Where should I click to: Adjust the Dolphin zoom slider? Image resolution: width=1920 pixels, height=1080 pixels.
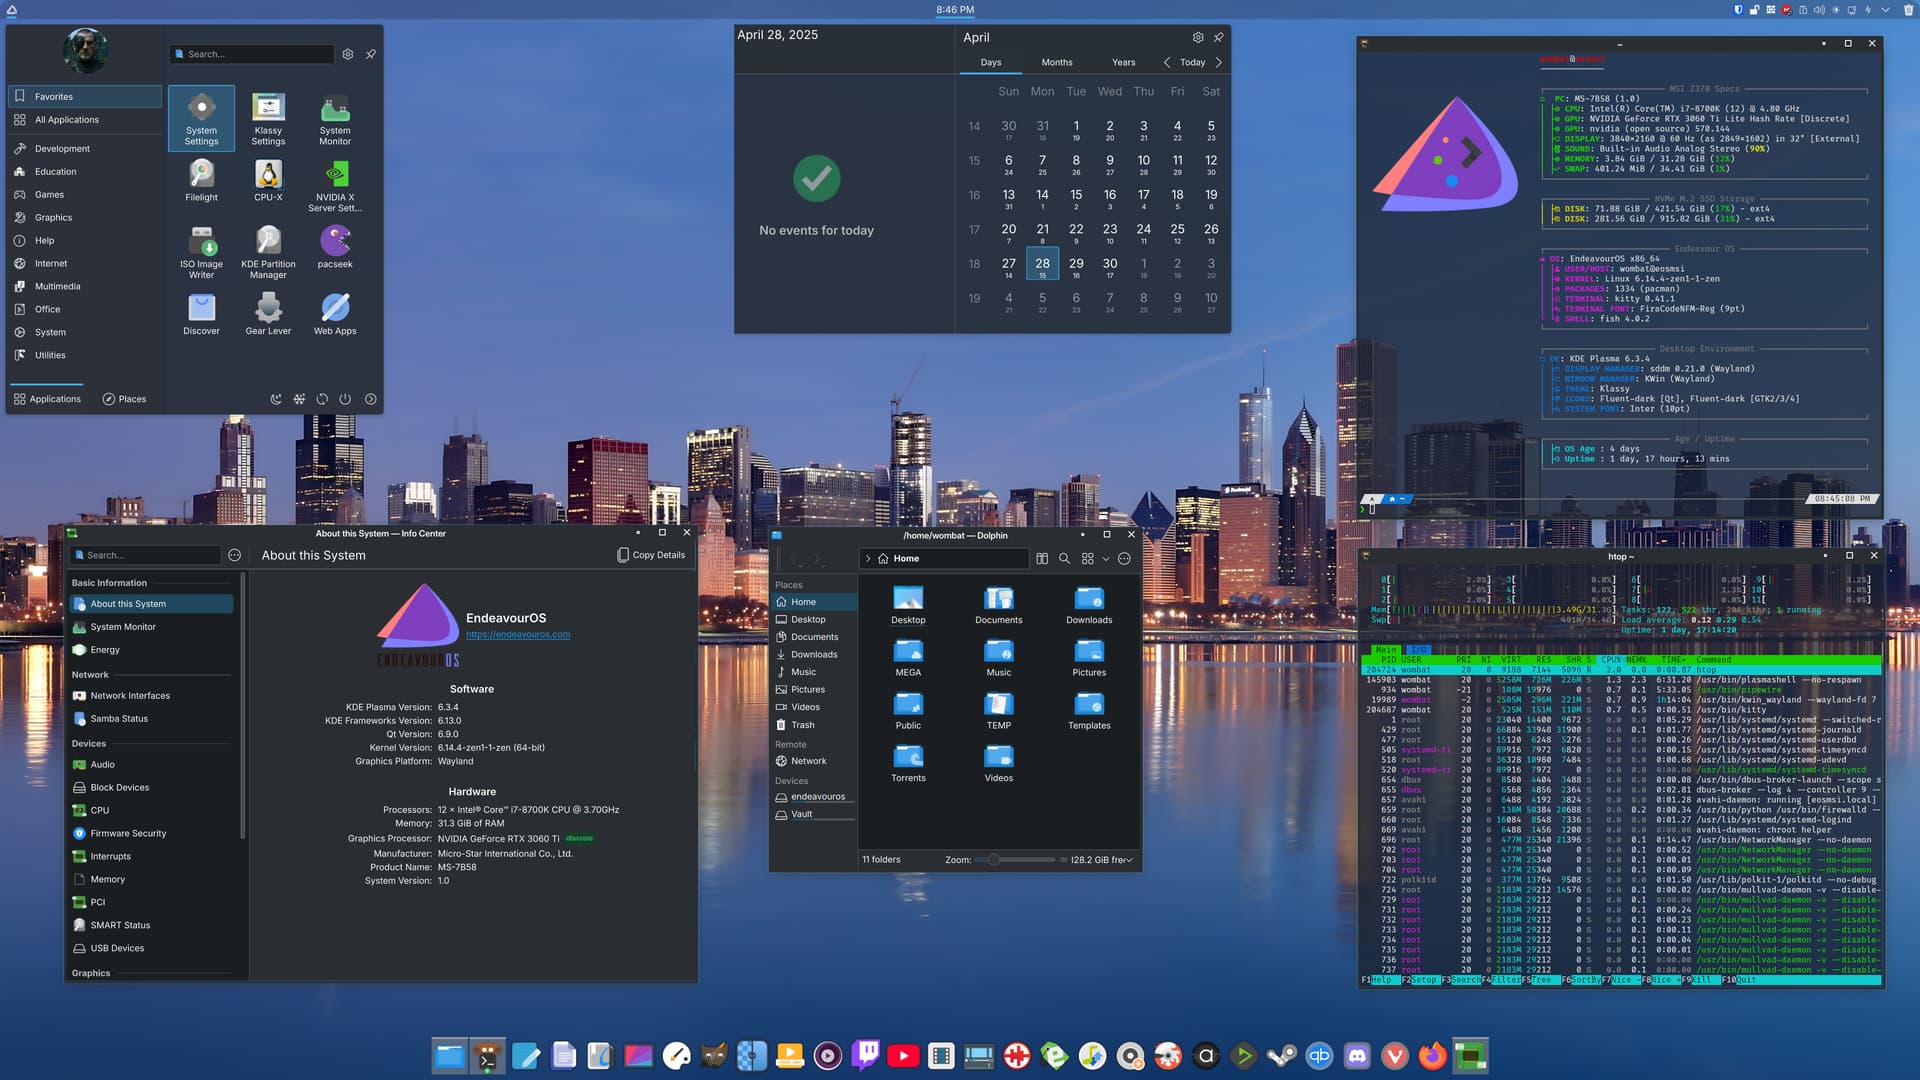click(1016, 860)
